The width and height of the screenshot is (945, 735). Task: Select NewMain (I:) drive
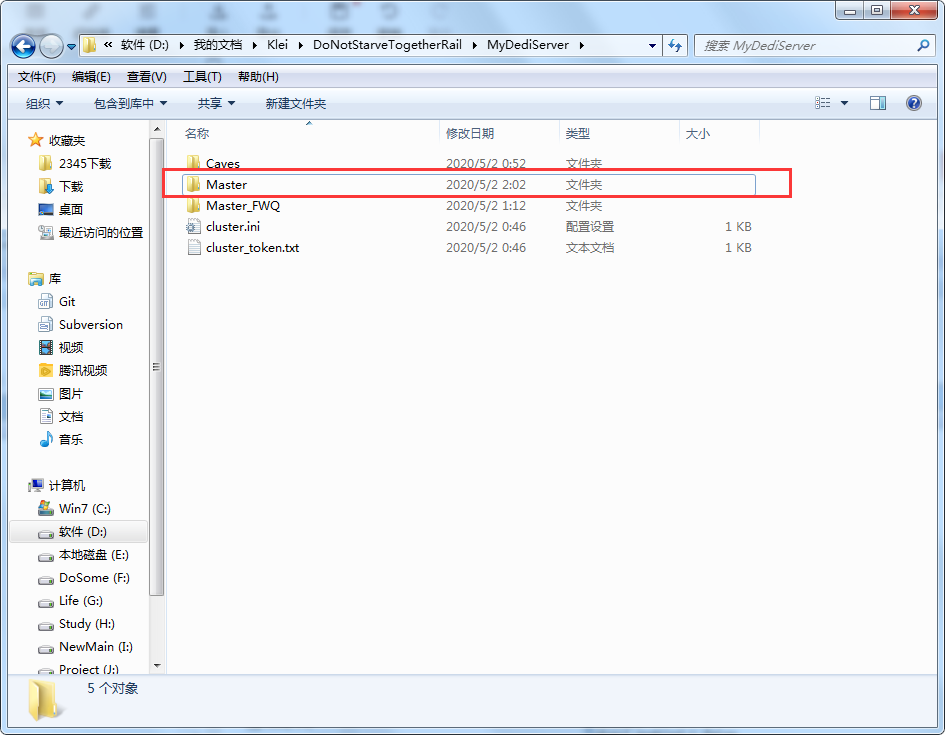[95, 646]
